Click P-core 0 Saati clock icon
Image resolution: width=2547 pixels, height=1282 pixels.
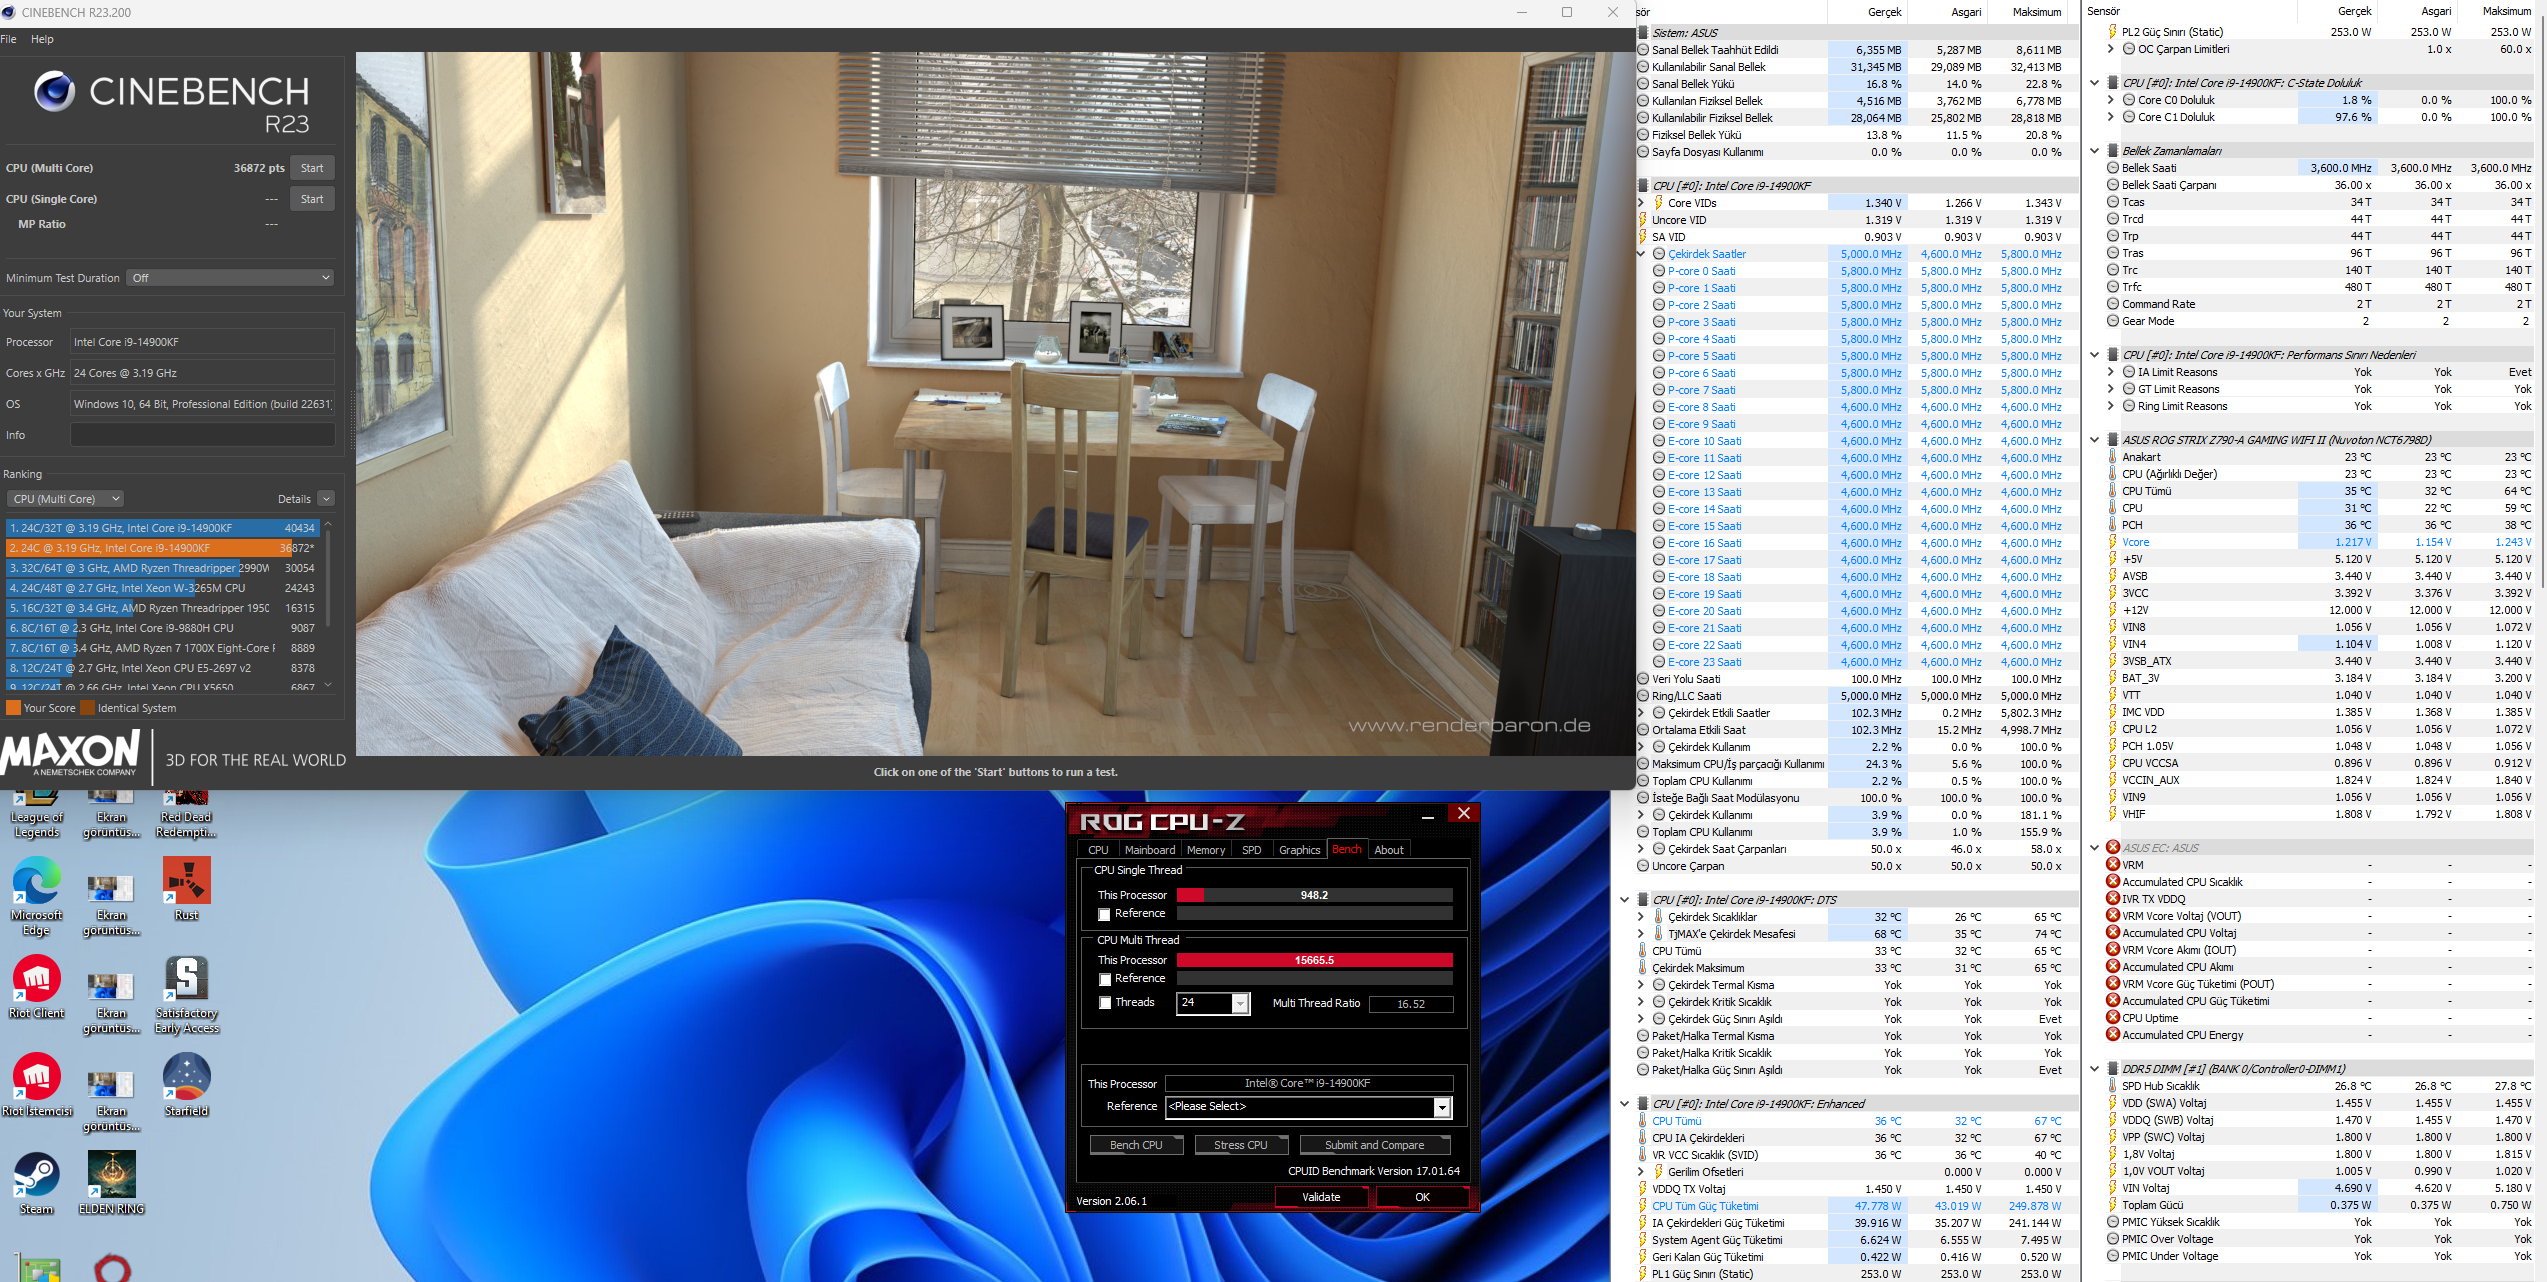1659,271
